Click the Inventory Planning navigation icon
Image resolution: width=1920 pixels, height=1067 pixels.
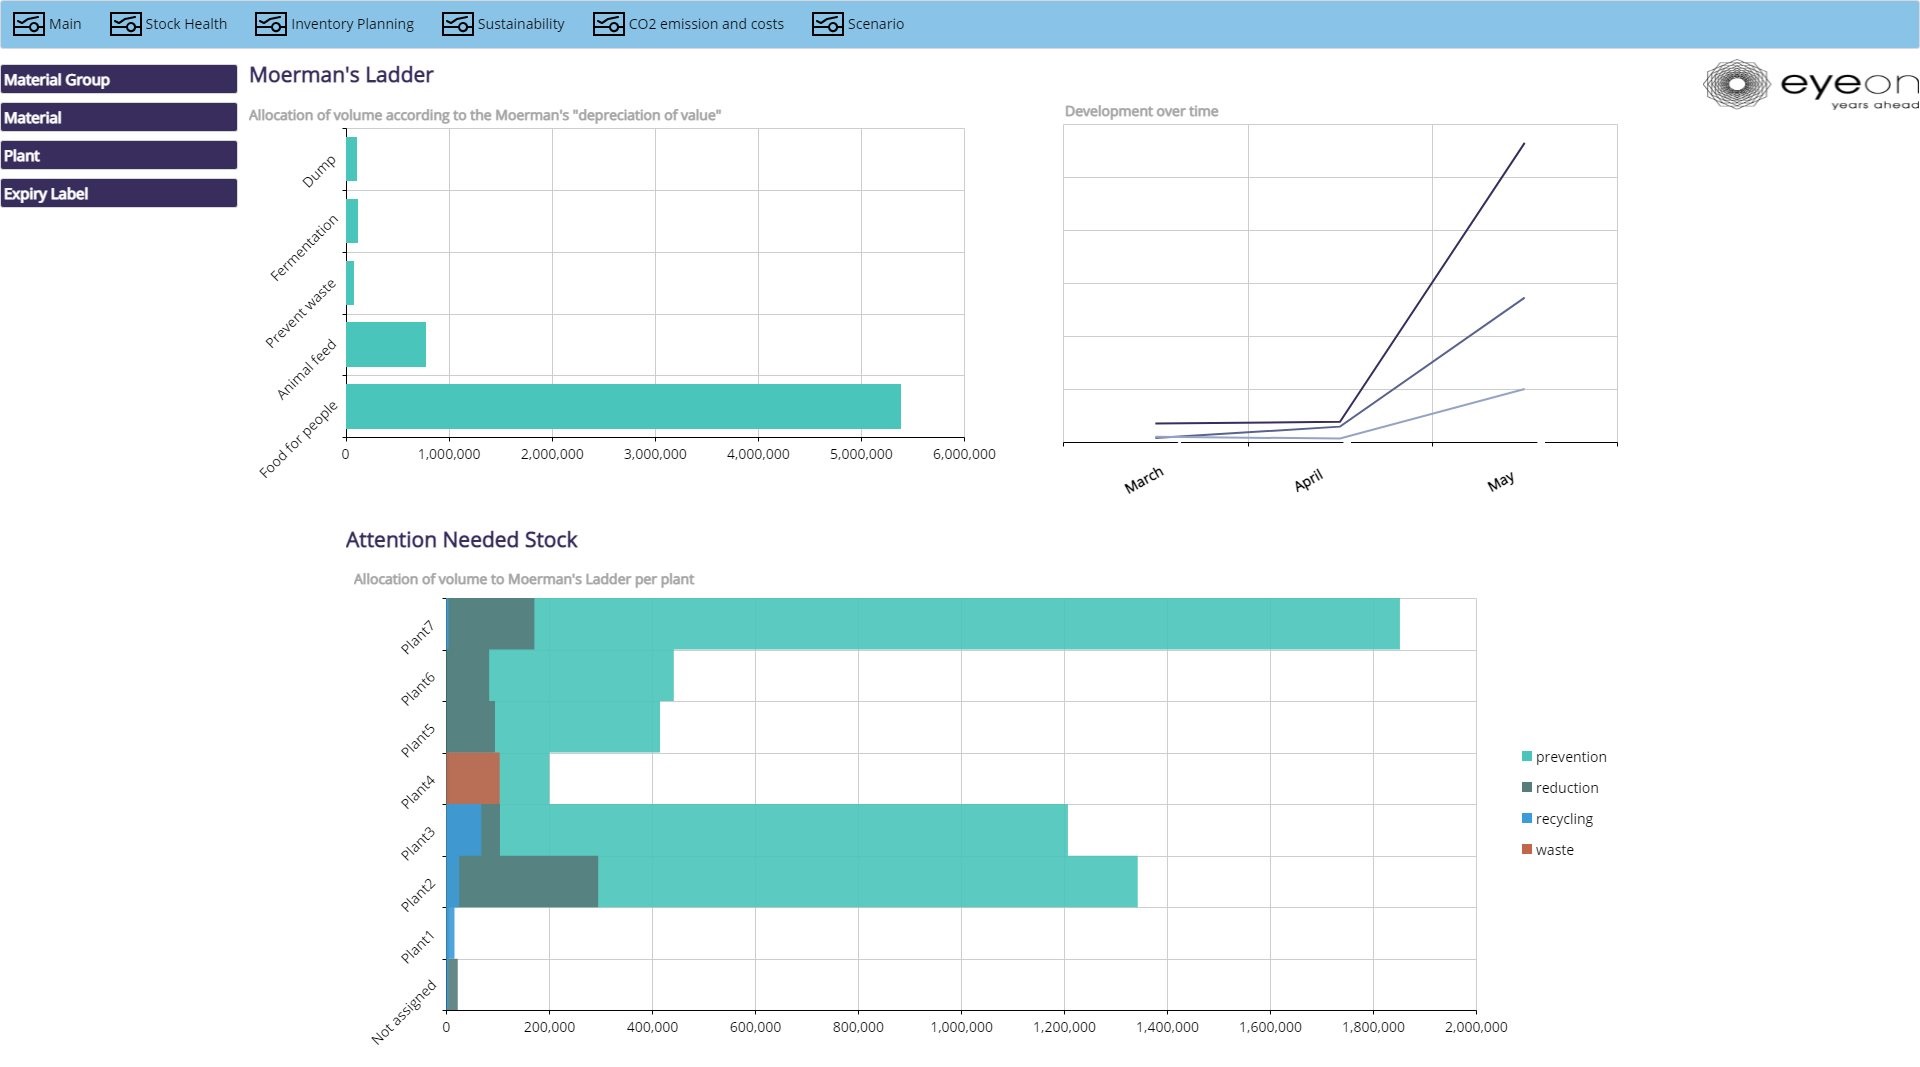click(270, 24)
